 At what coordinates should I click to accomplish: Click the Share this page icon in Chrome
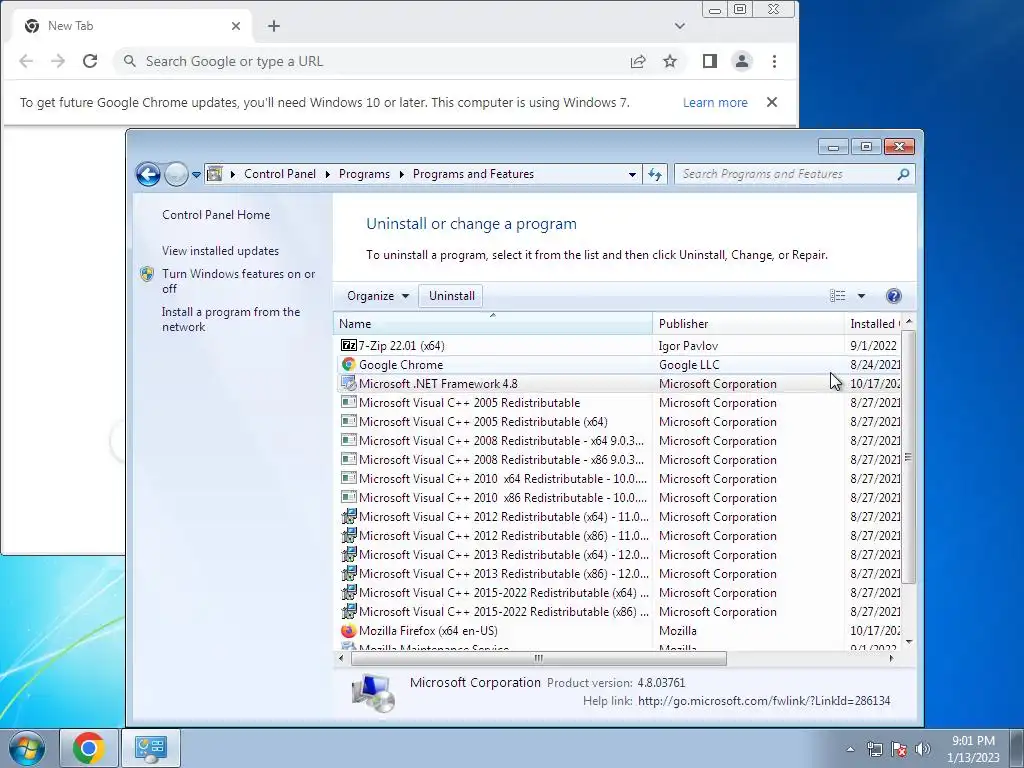click(x=638, y=61)
